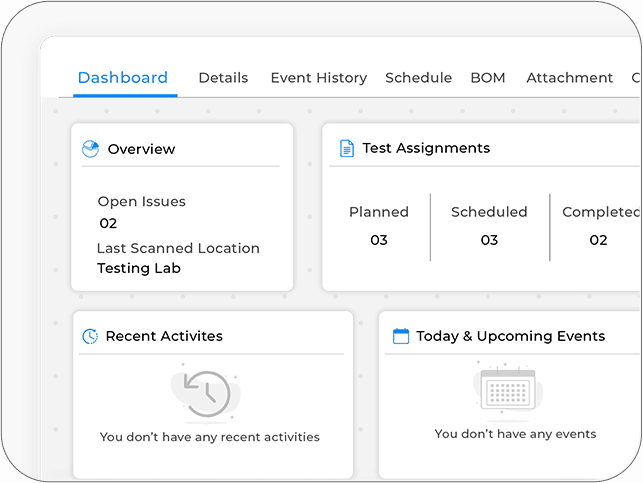The height and width of the screenshot is (483, 643).
Task: Click the Planned assignments count
Action: (379, 240)
